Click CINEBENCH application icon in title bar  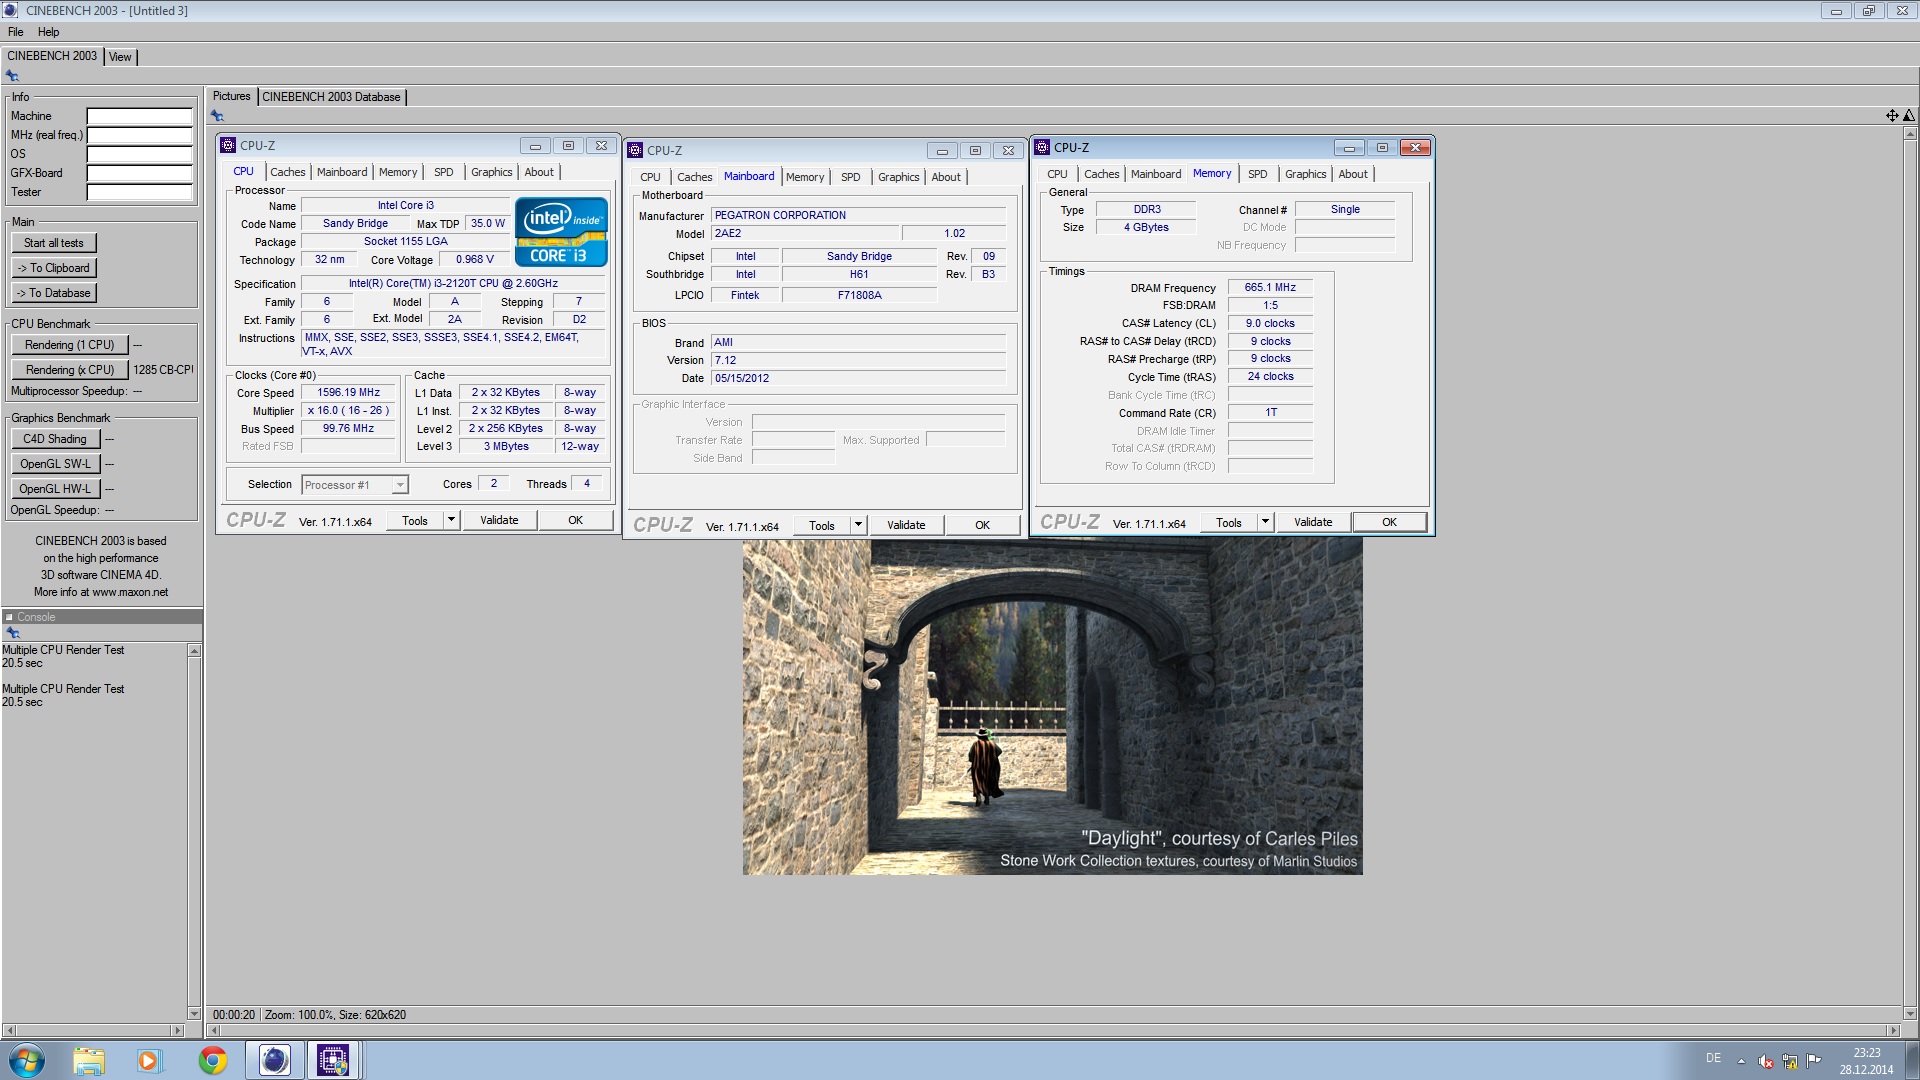point(10,10)
